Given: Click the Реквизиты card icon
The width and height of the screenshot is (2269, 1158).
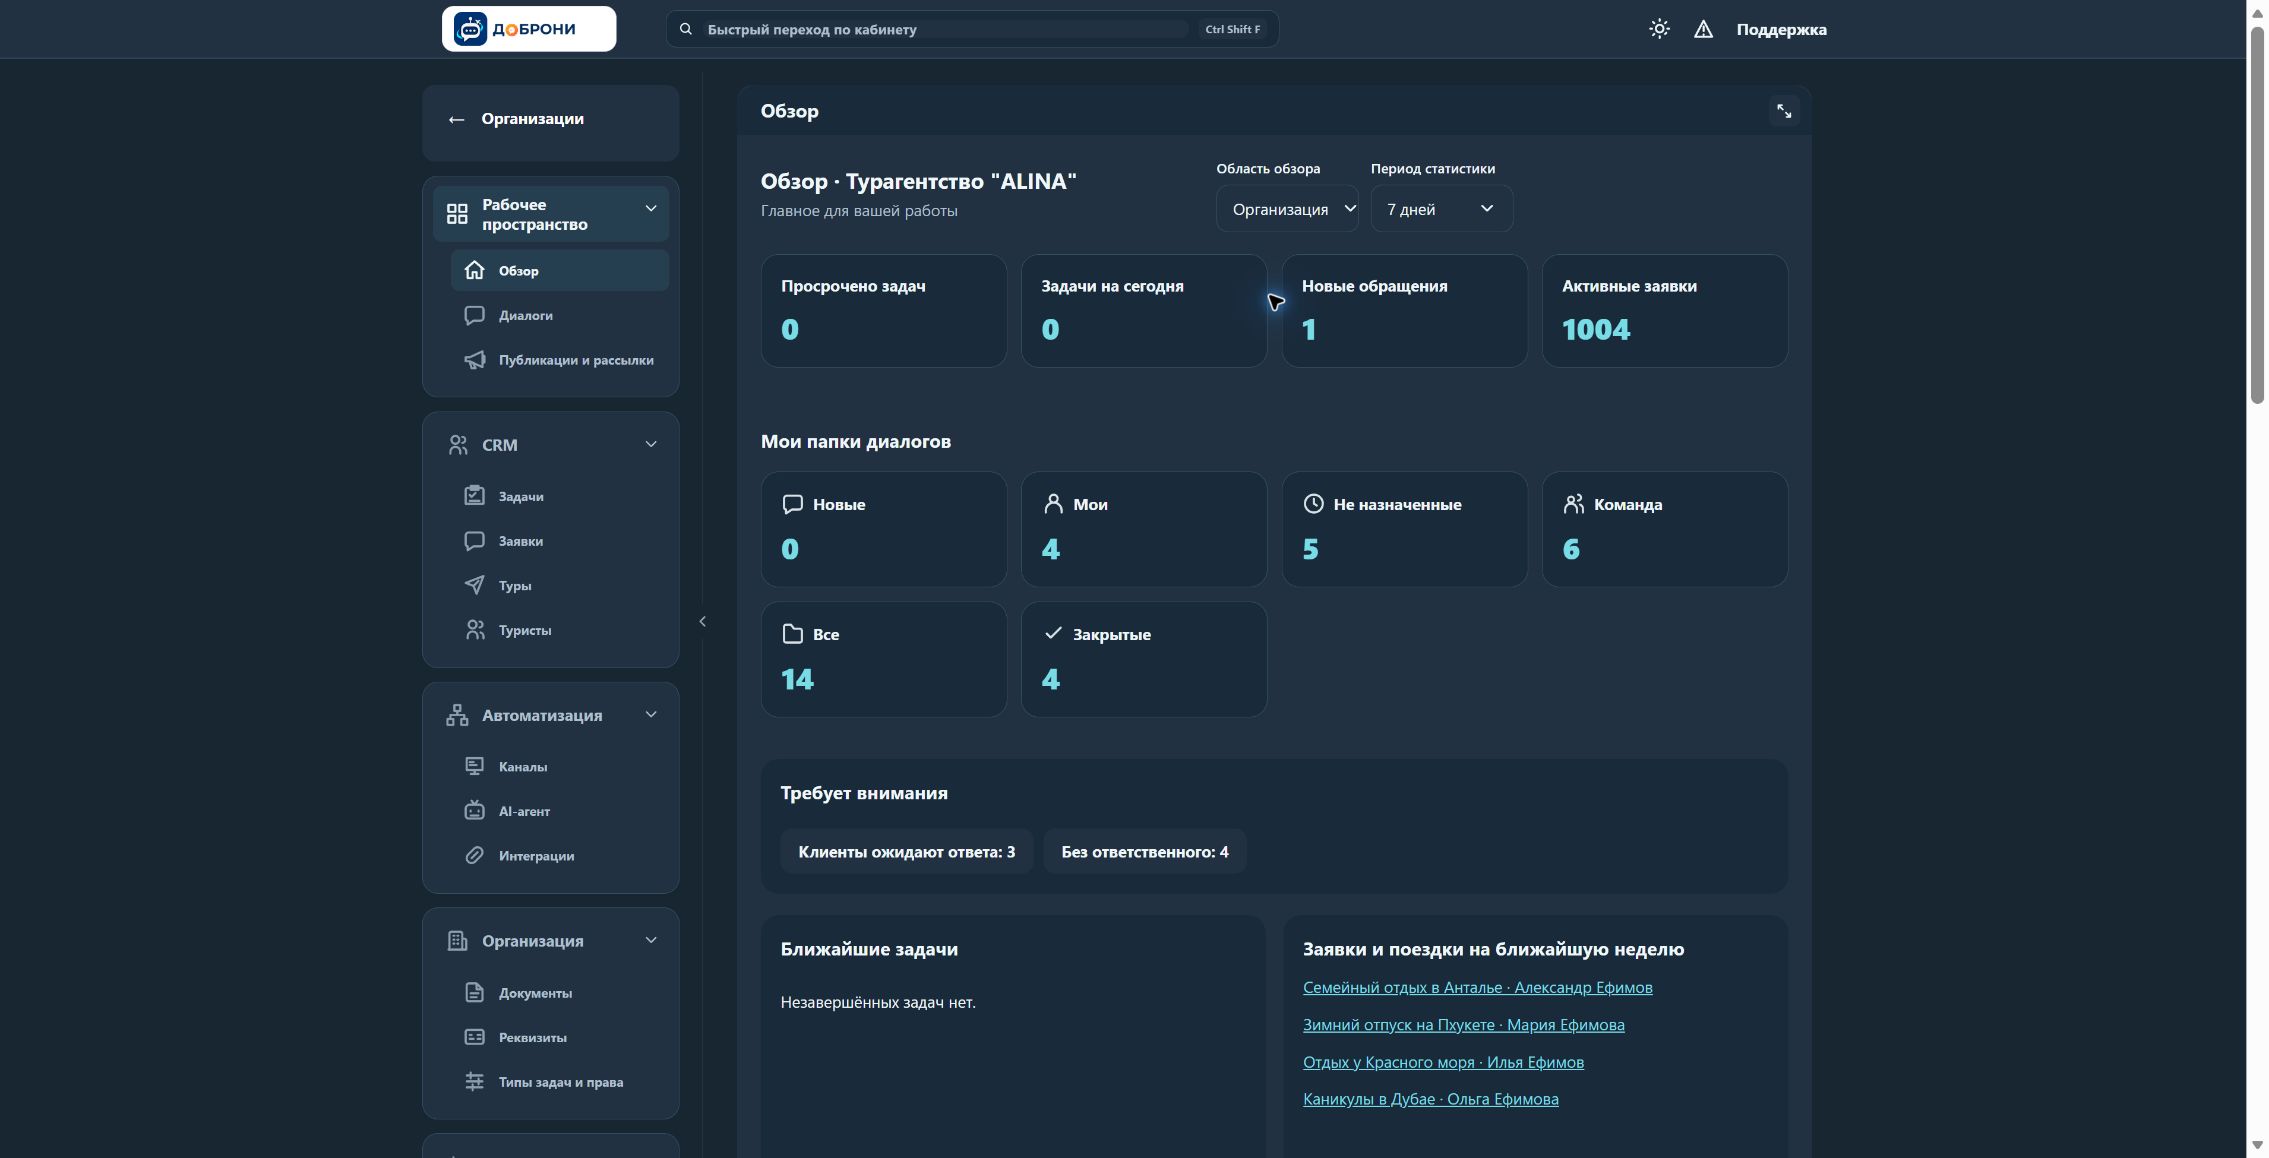Looking at the screenshot, I should click(x=475, y=1037).
